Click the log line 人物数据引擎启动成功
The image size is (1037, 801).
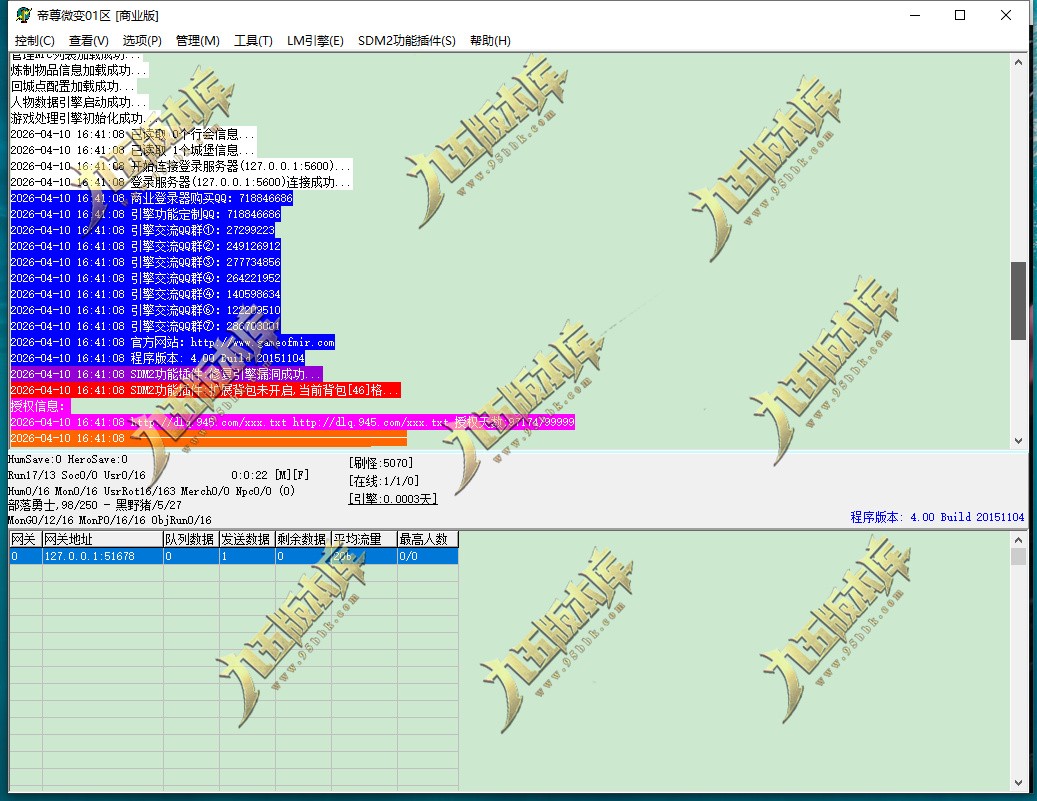(x=79, y=102)
